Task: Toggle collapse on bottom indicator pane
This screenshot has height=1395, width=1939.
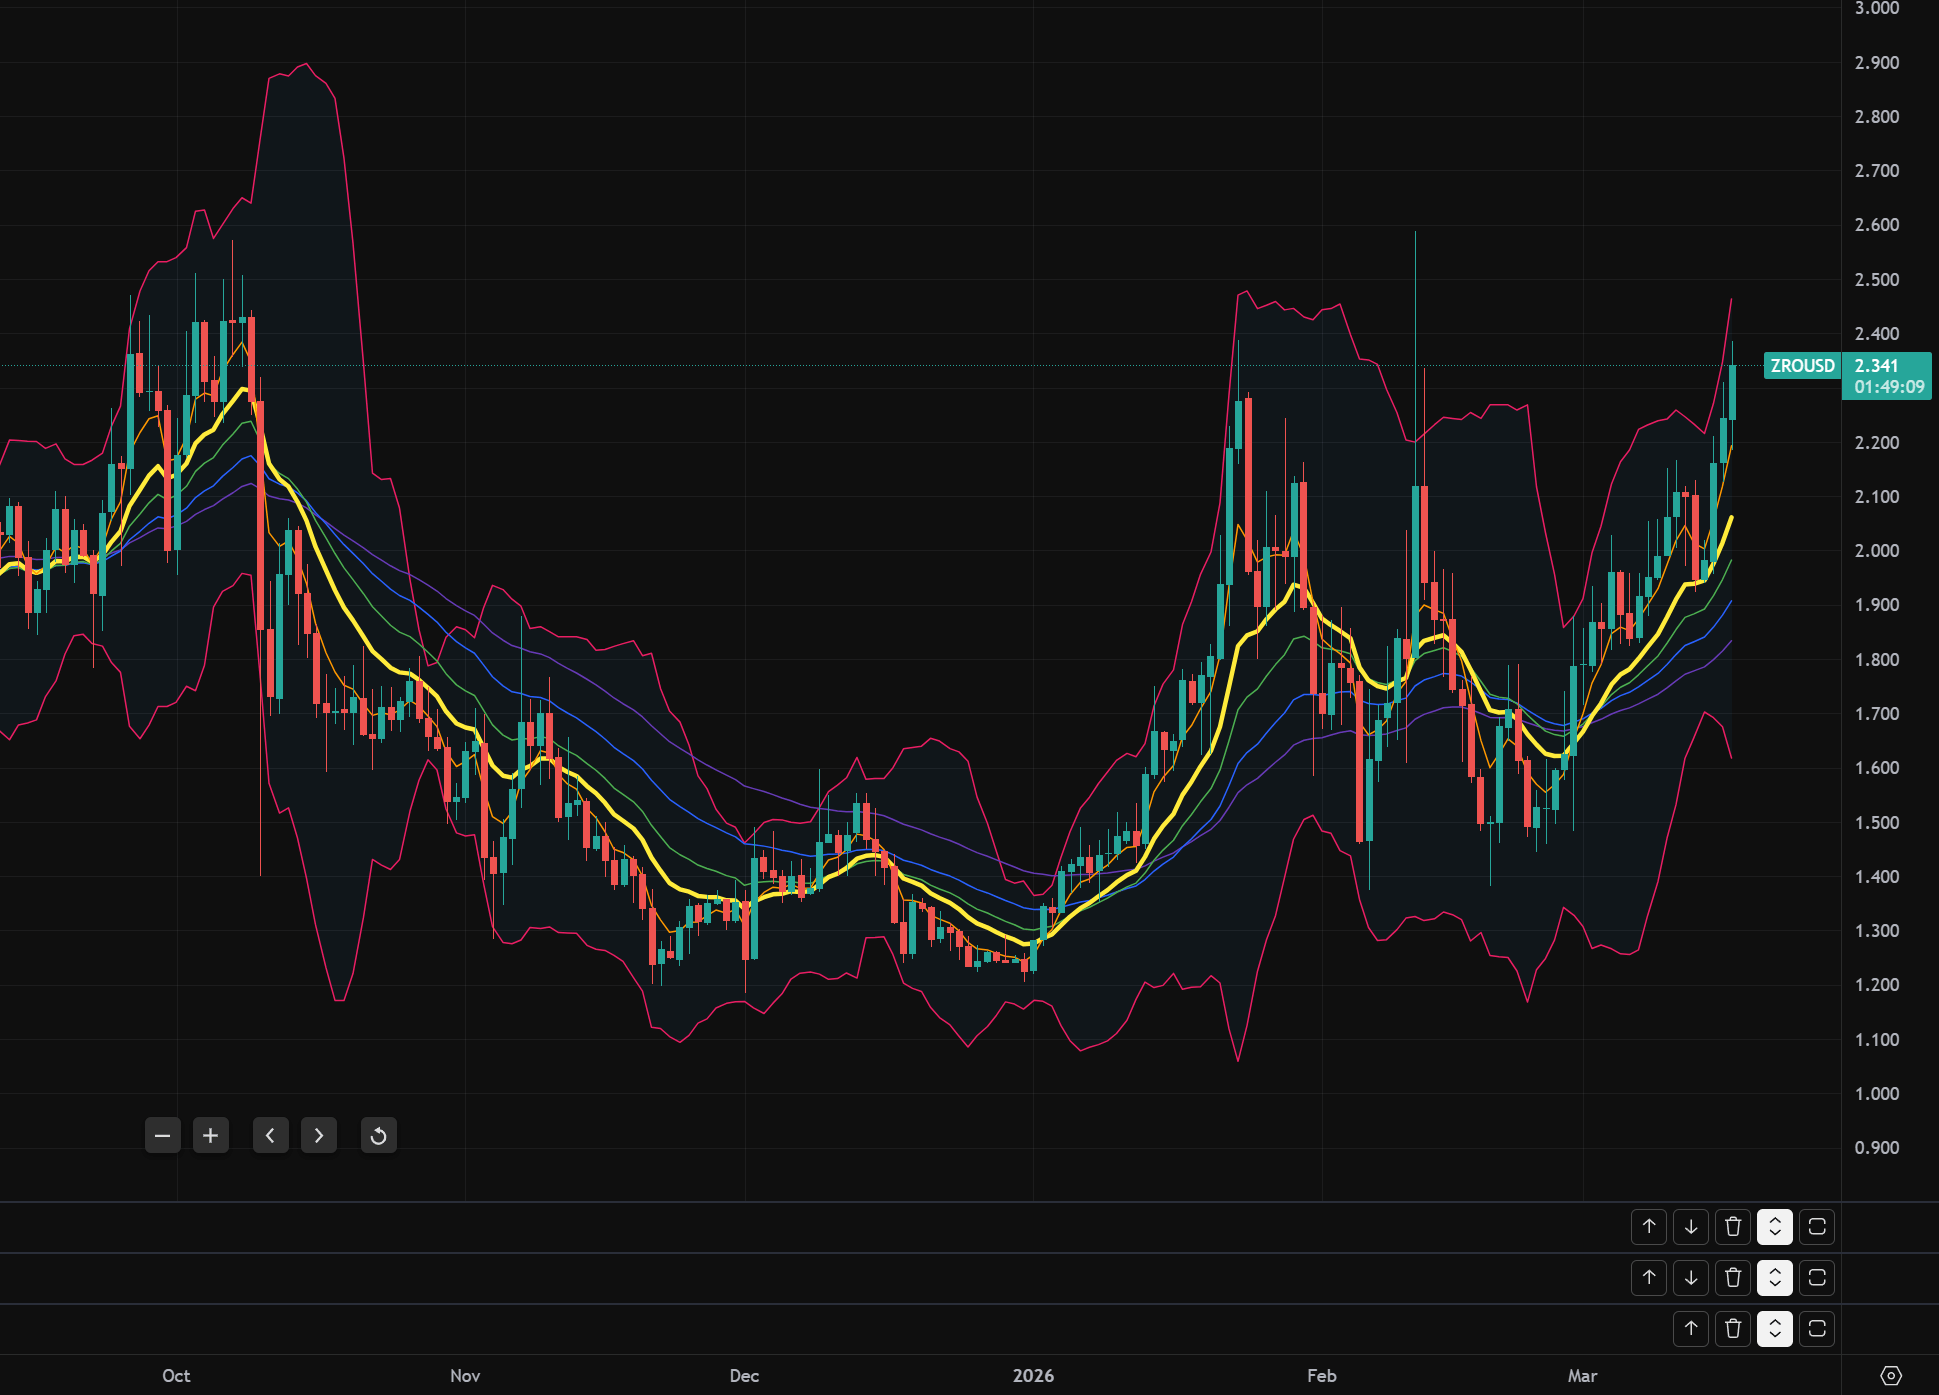Action: coord(1775,1328)
